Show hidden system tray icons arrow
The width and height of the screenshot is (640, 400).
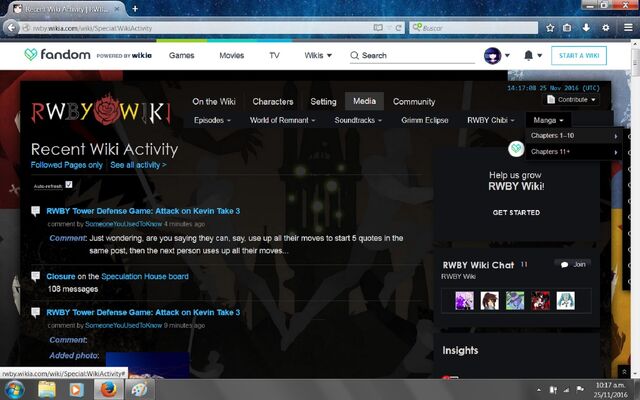[x=539, y=390]
